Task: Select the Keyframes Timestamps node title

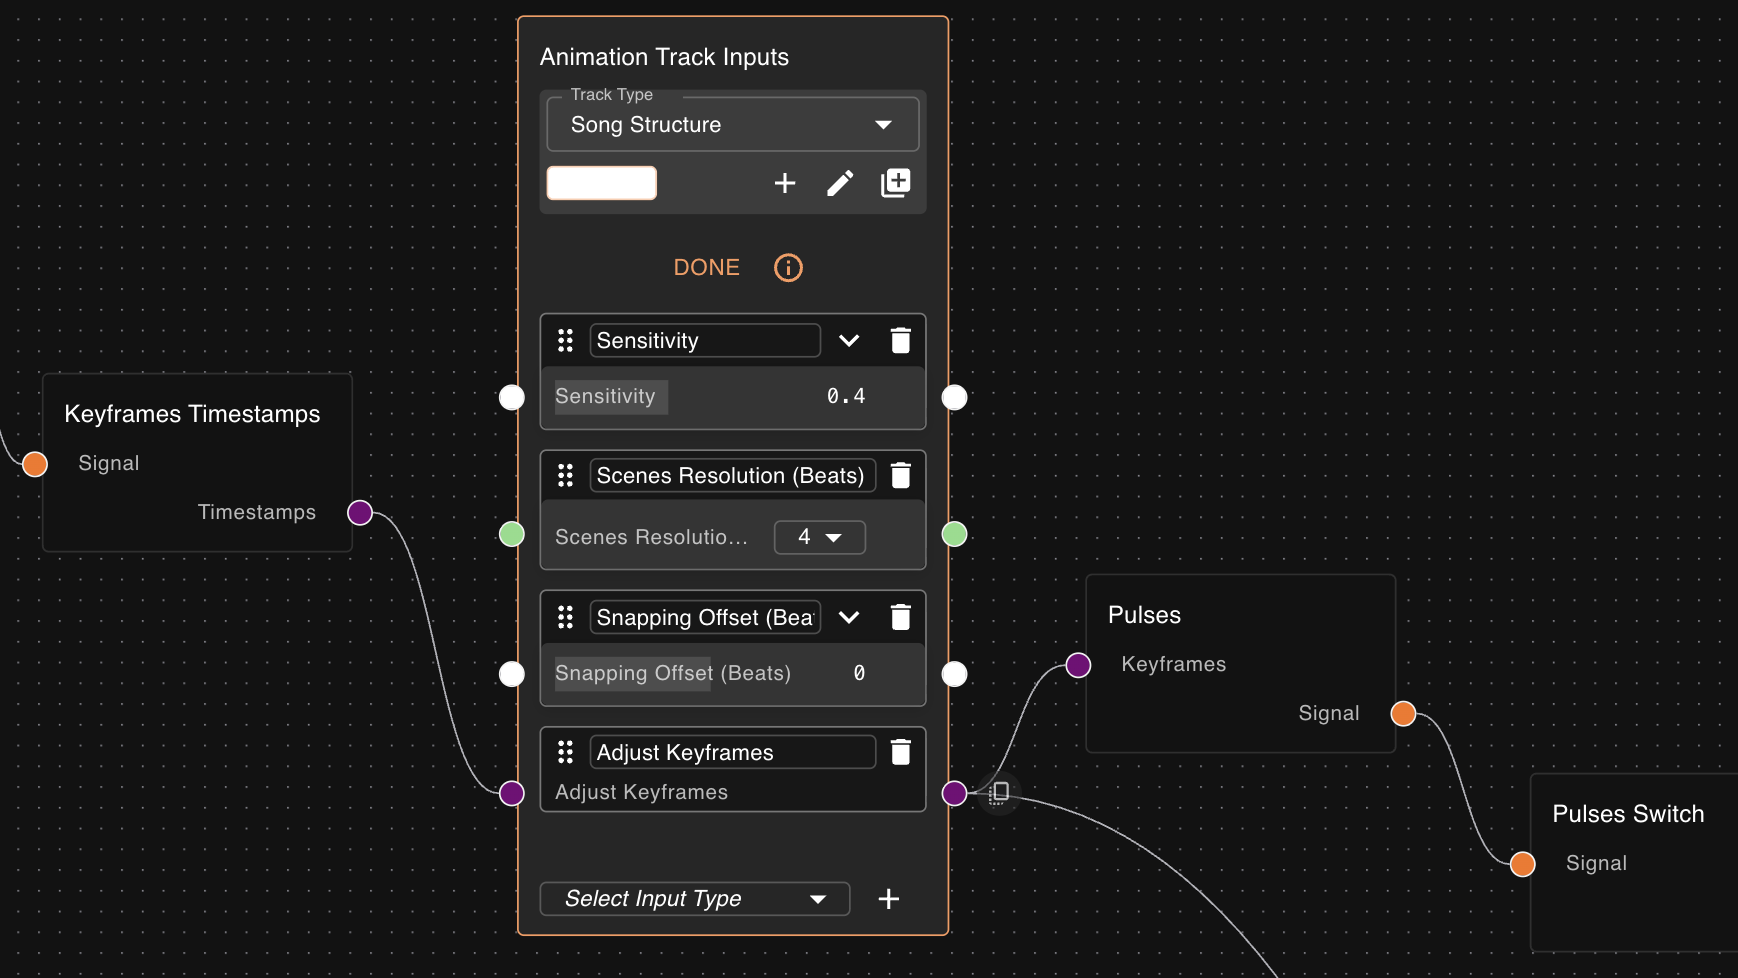Action: [x=192, y=414]
